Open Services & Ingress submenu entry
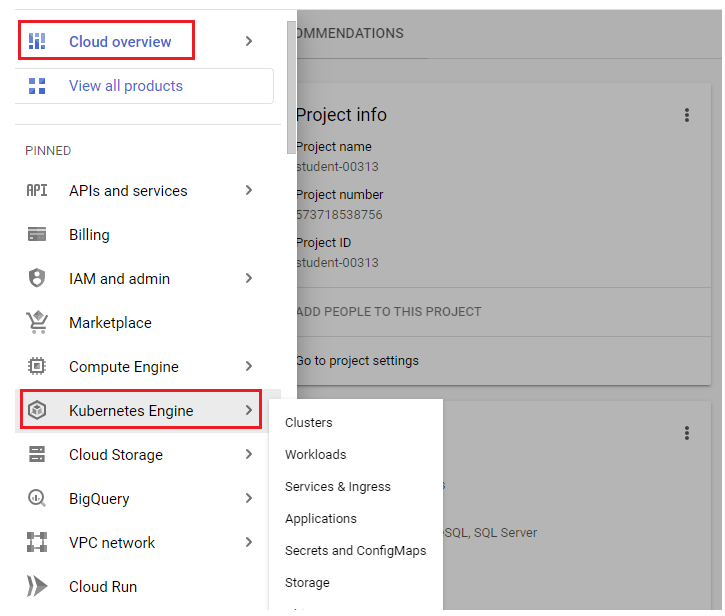 click(x=338, y=487)
